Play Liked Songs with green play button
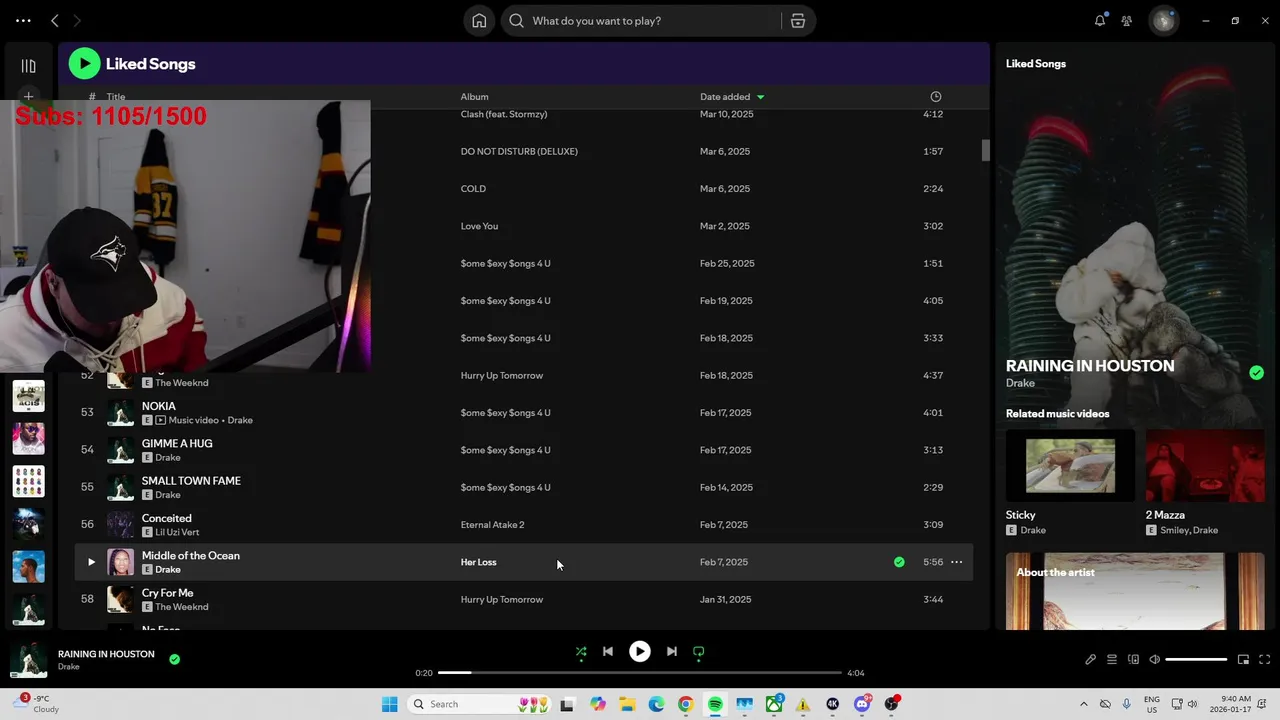The image size is (1280, 720). tap(84, 64)
